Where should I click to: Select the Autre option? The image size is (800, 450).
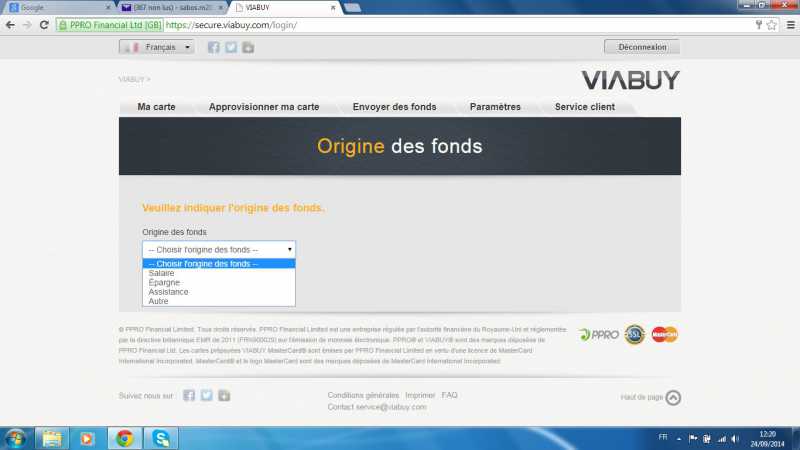point(219,301)
